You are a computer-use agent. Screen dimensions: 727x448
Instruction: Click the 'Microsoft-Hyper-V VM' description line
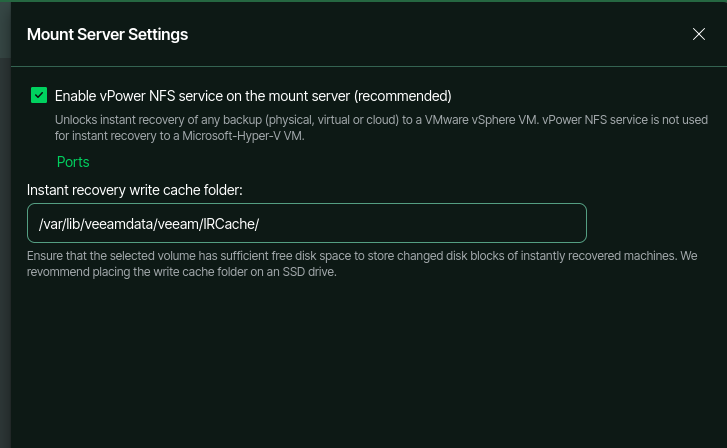click(x=179, y=136)
